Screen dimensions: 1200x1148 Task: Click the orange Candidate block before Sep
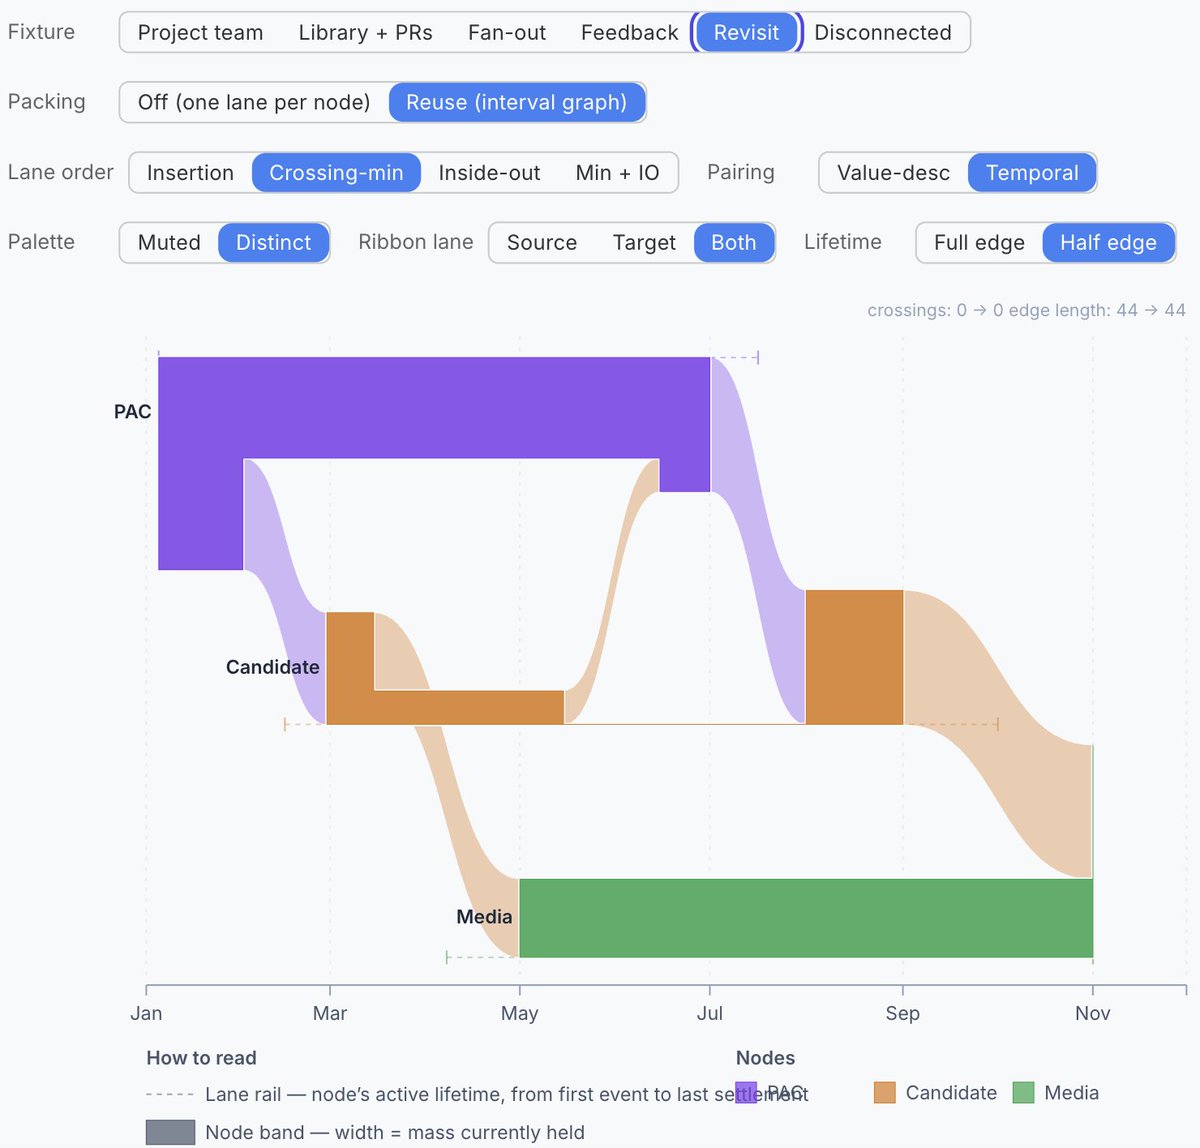854,657
